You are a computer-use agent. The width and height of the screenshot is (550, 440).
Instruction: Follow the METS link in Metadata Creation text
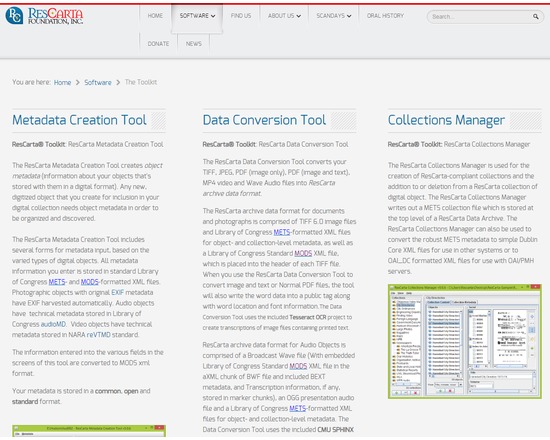coord(57,282)
